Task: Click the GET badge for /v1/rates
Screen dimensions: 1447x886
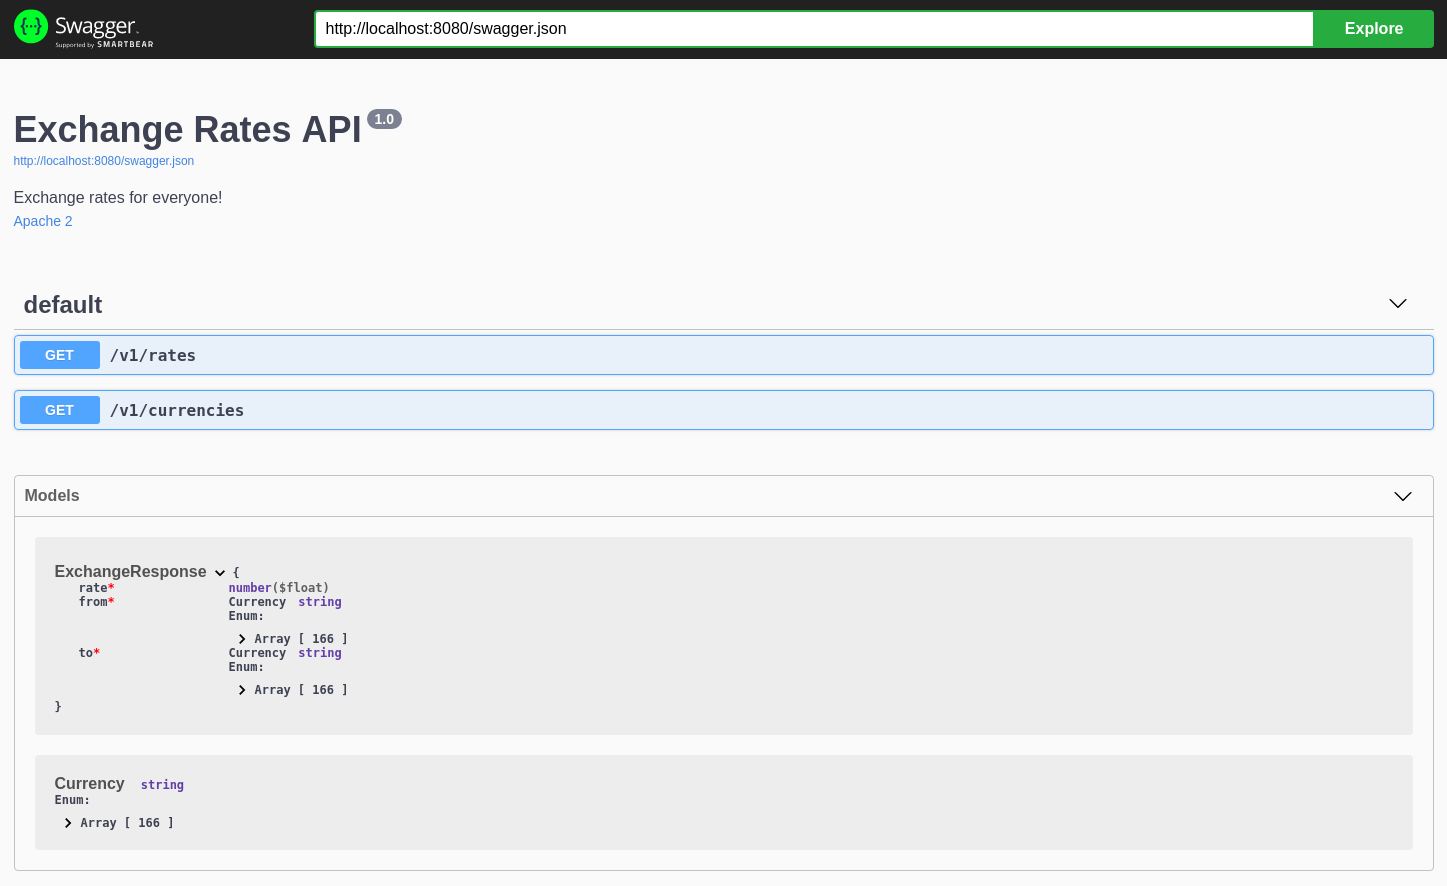Action: point(60,355)
